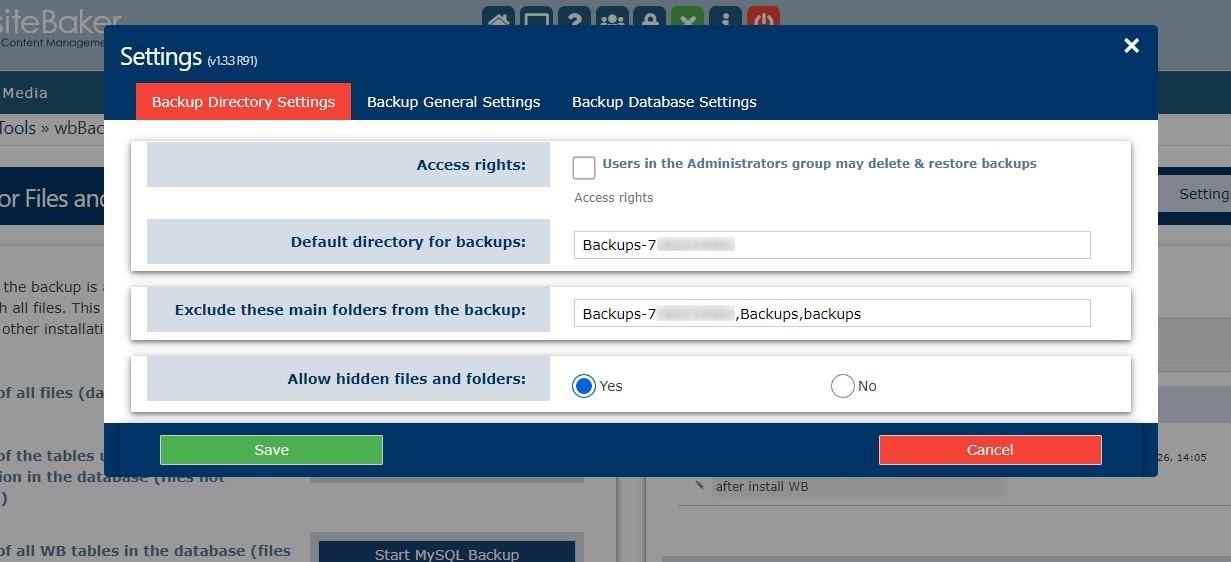This screenshot has width=1231, height=562.
Task: Enable Administrators may delete & restore backups
Action: click(x=584, y=167)
